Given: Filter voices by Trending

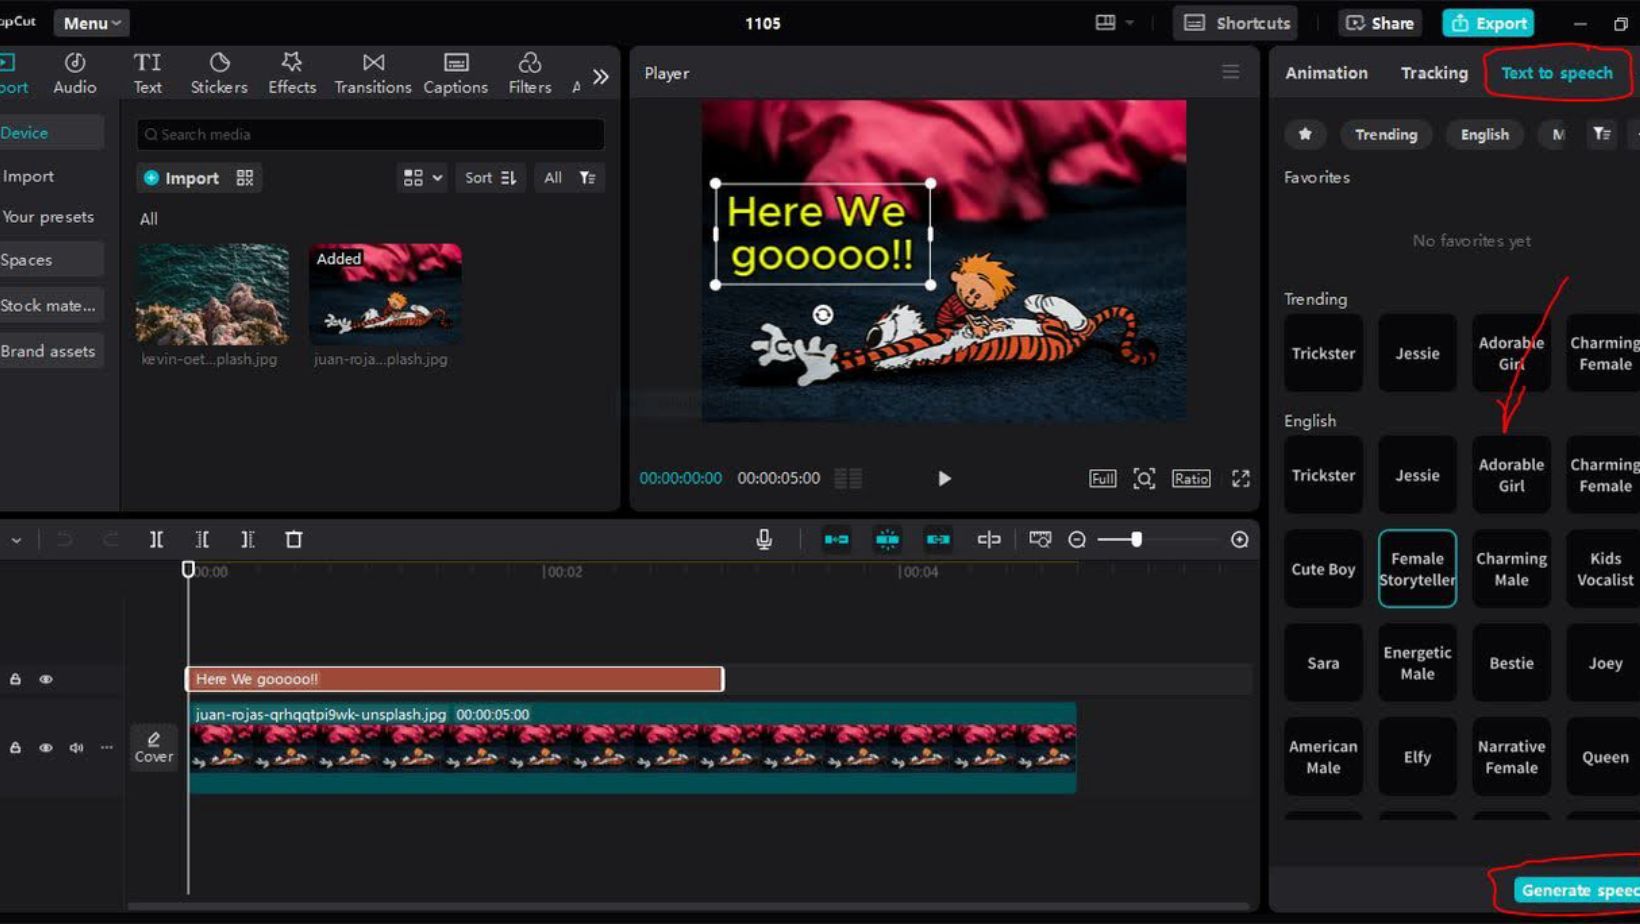Looking at the screenshot, I should (x=1386, y=134).
